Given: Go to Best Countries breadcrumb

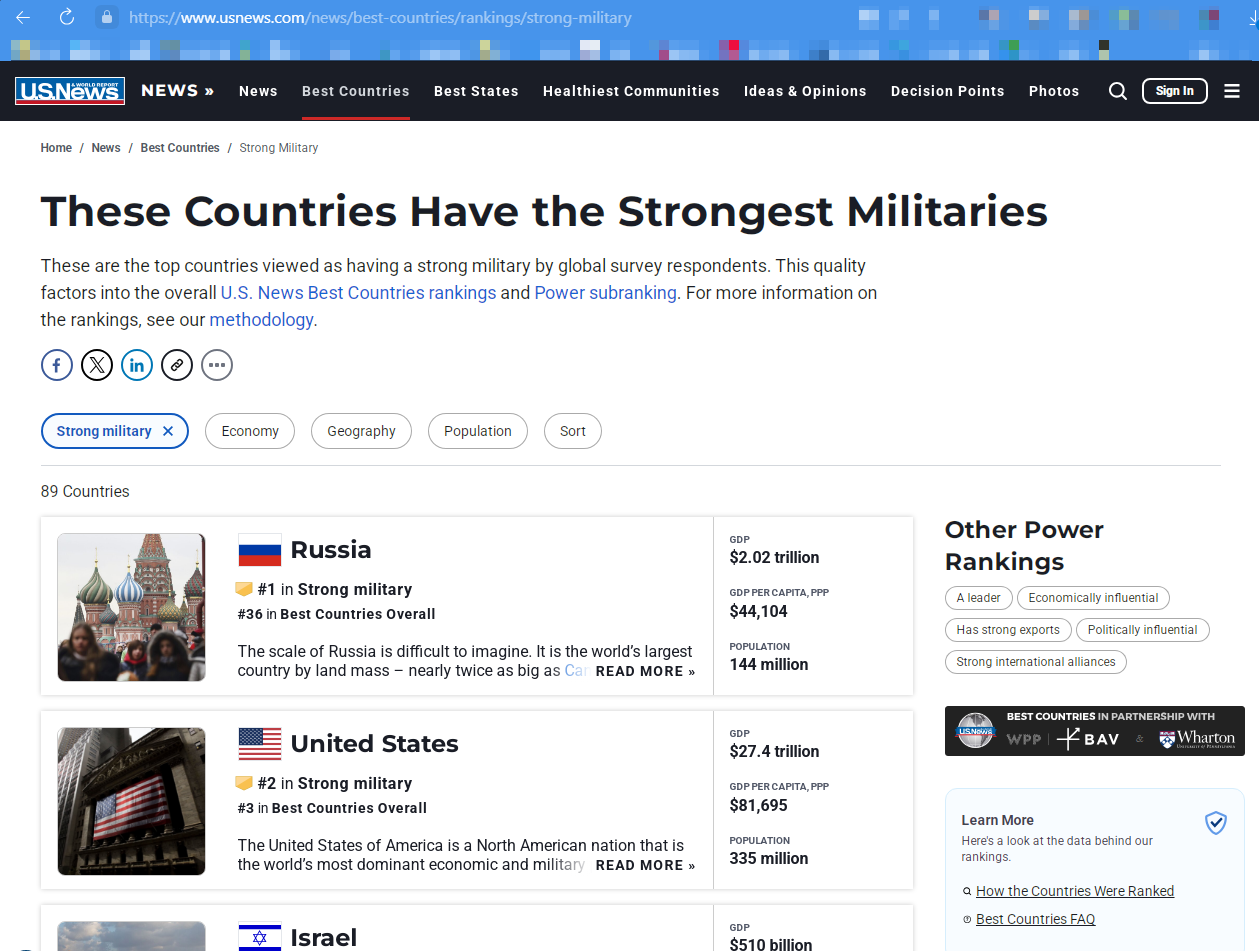Looking at the screenshot, I should point(180,148).
